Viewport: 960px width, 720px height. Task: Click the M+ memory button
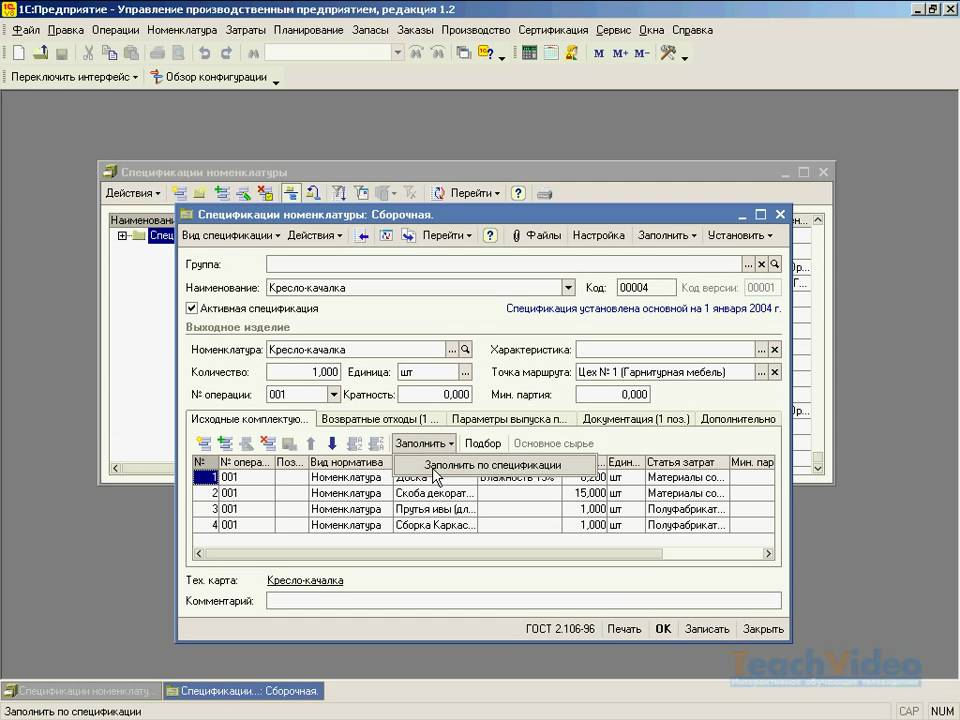620,53
